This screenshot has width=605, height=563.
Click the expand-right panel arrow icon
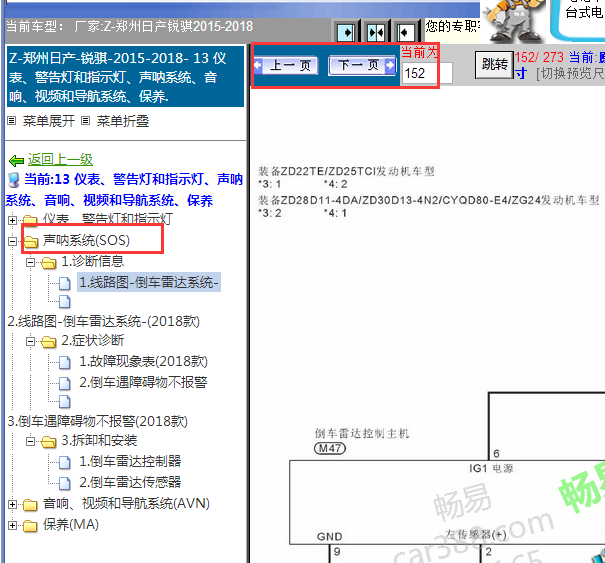coord(346,32)
